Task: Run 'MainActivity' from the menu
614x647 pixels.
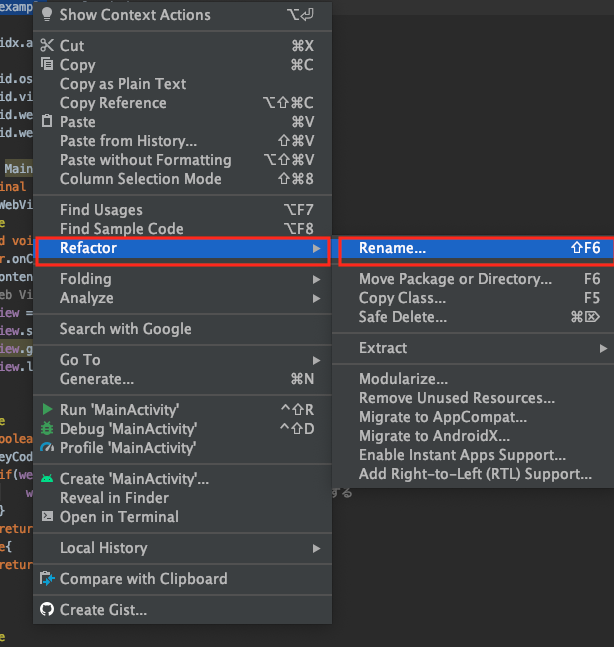Action: point(182,410)
